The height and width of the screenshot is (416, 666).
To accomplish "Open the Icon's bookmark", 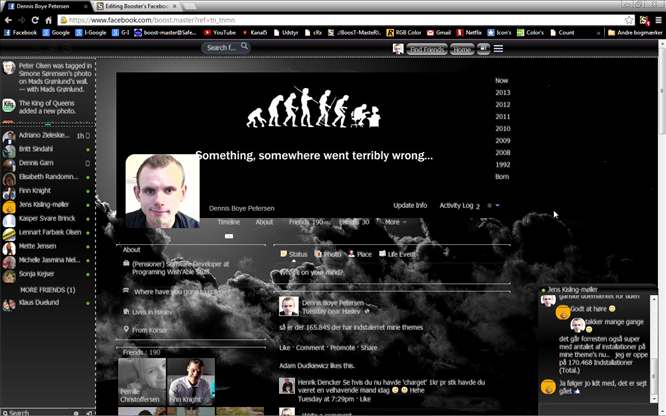I will (x=500, y=32).
